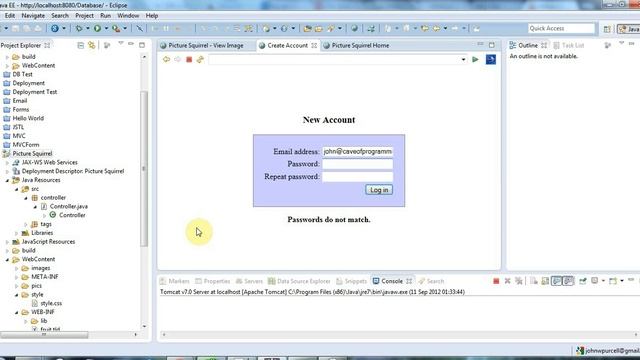Terminate the server from Console toolbar

[x=496, y=281]
